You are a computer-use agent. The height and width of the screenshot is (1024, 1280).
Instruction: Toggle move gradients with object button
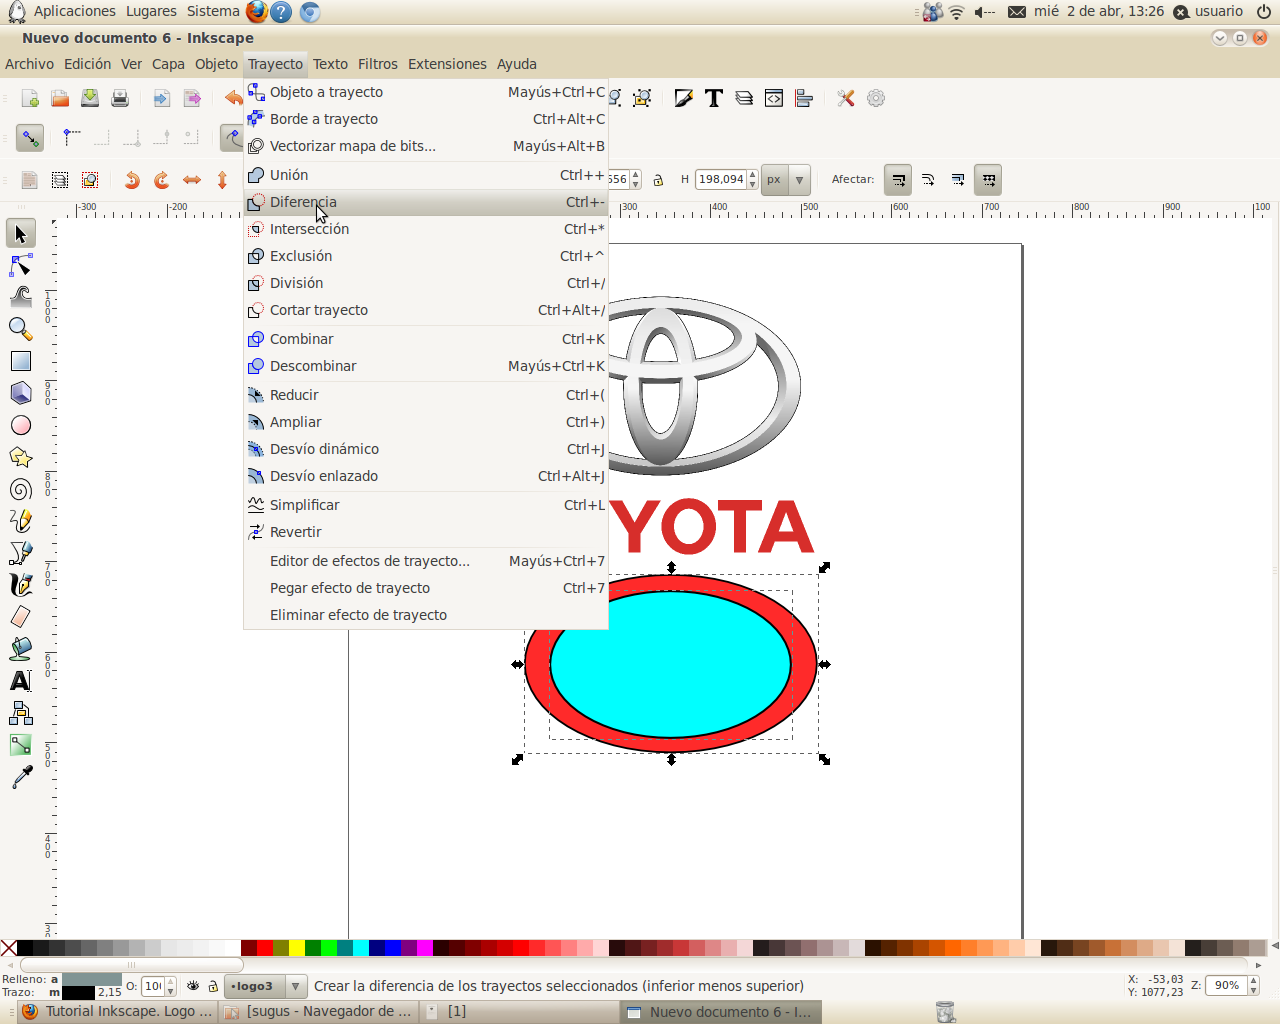[958, 180]
